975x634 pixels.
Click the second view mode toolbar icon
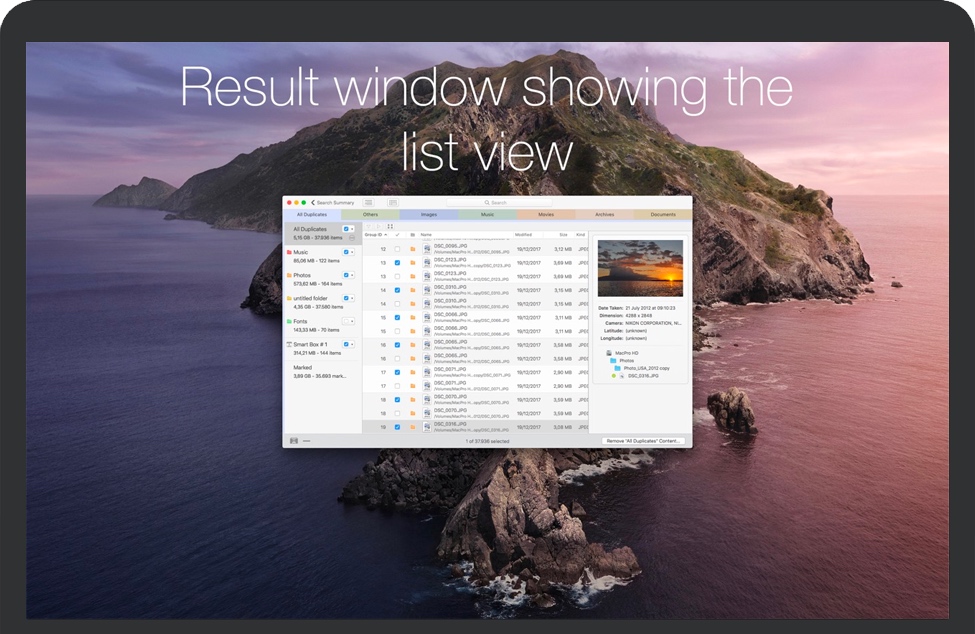coord(393,203)
